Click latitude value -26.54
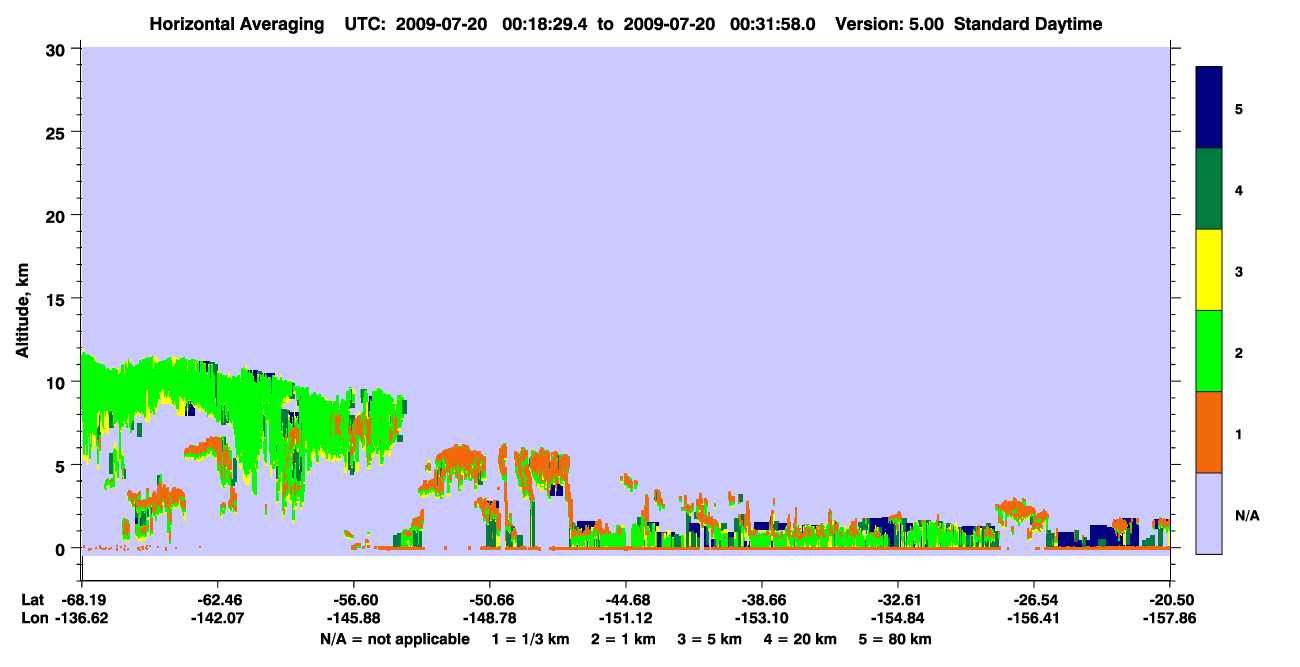 [1034, 600]
